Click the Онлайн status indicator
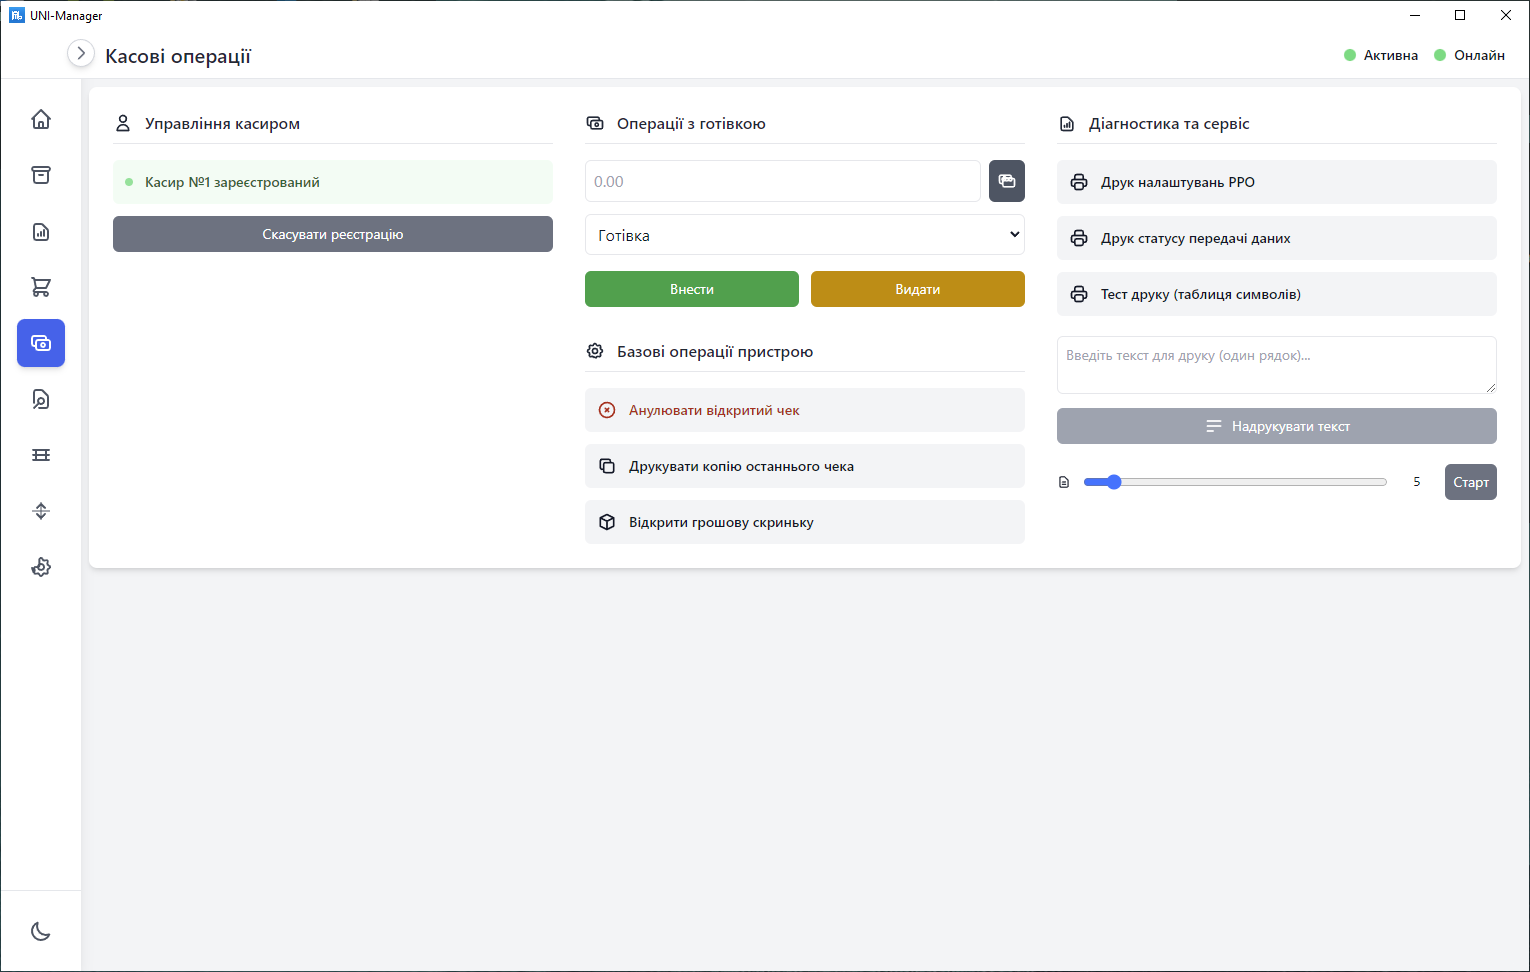The image size is (1530, 972). tap(1470, 55)
